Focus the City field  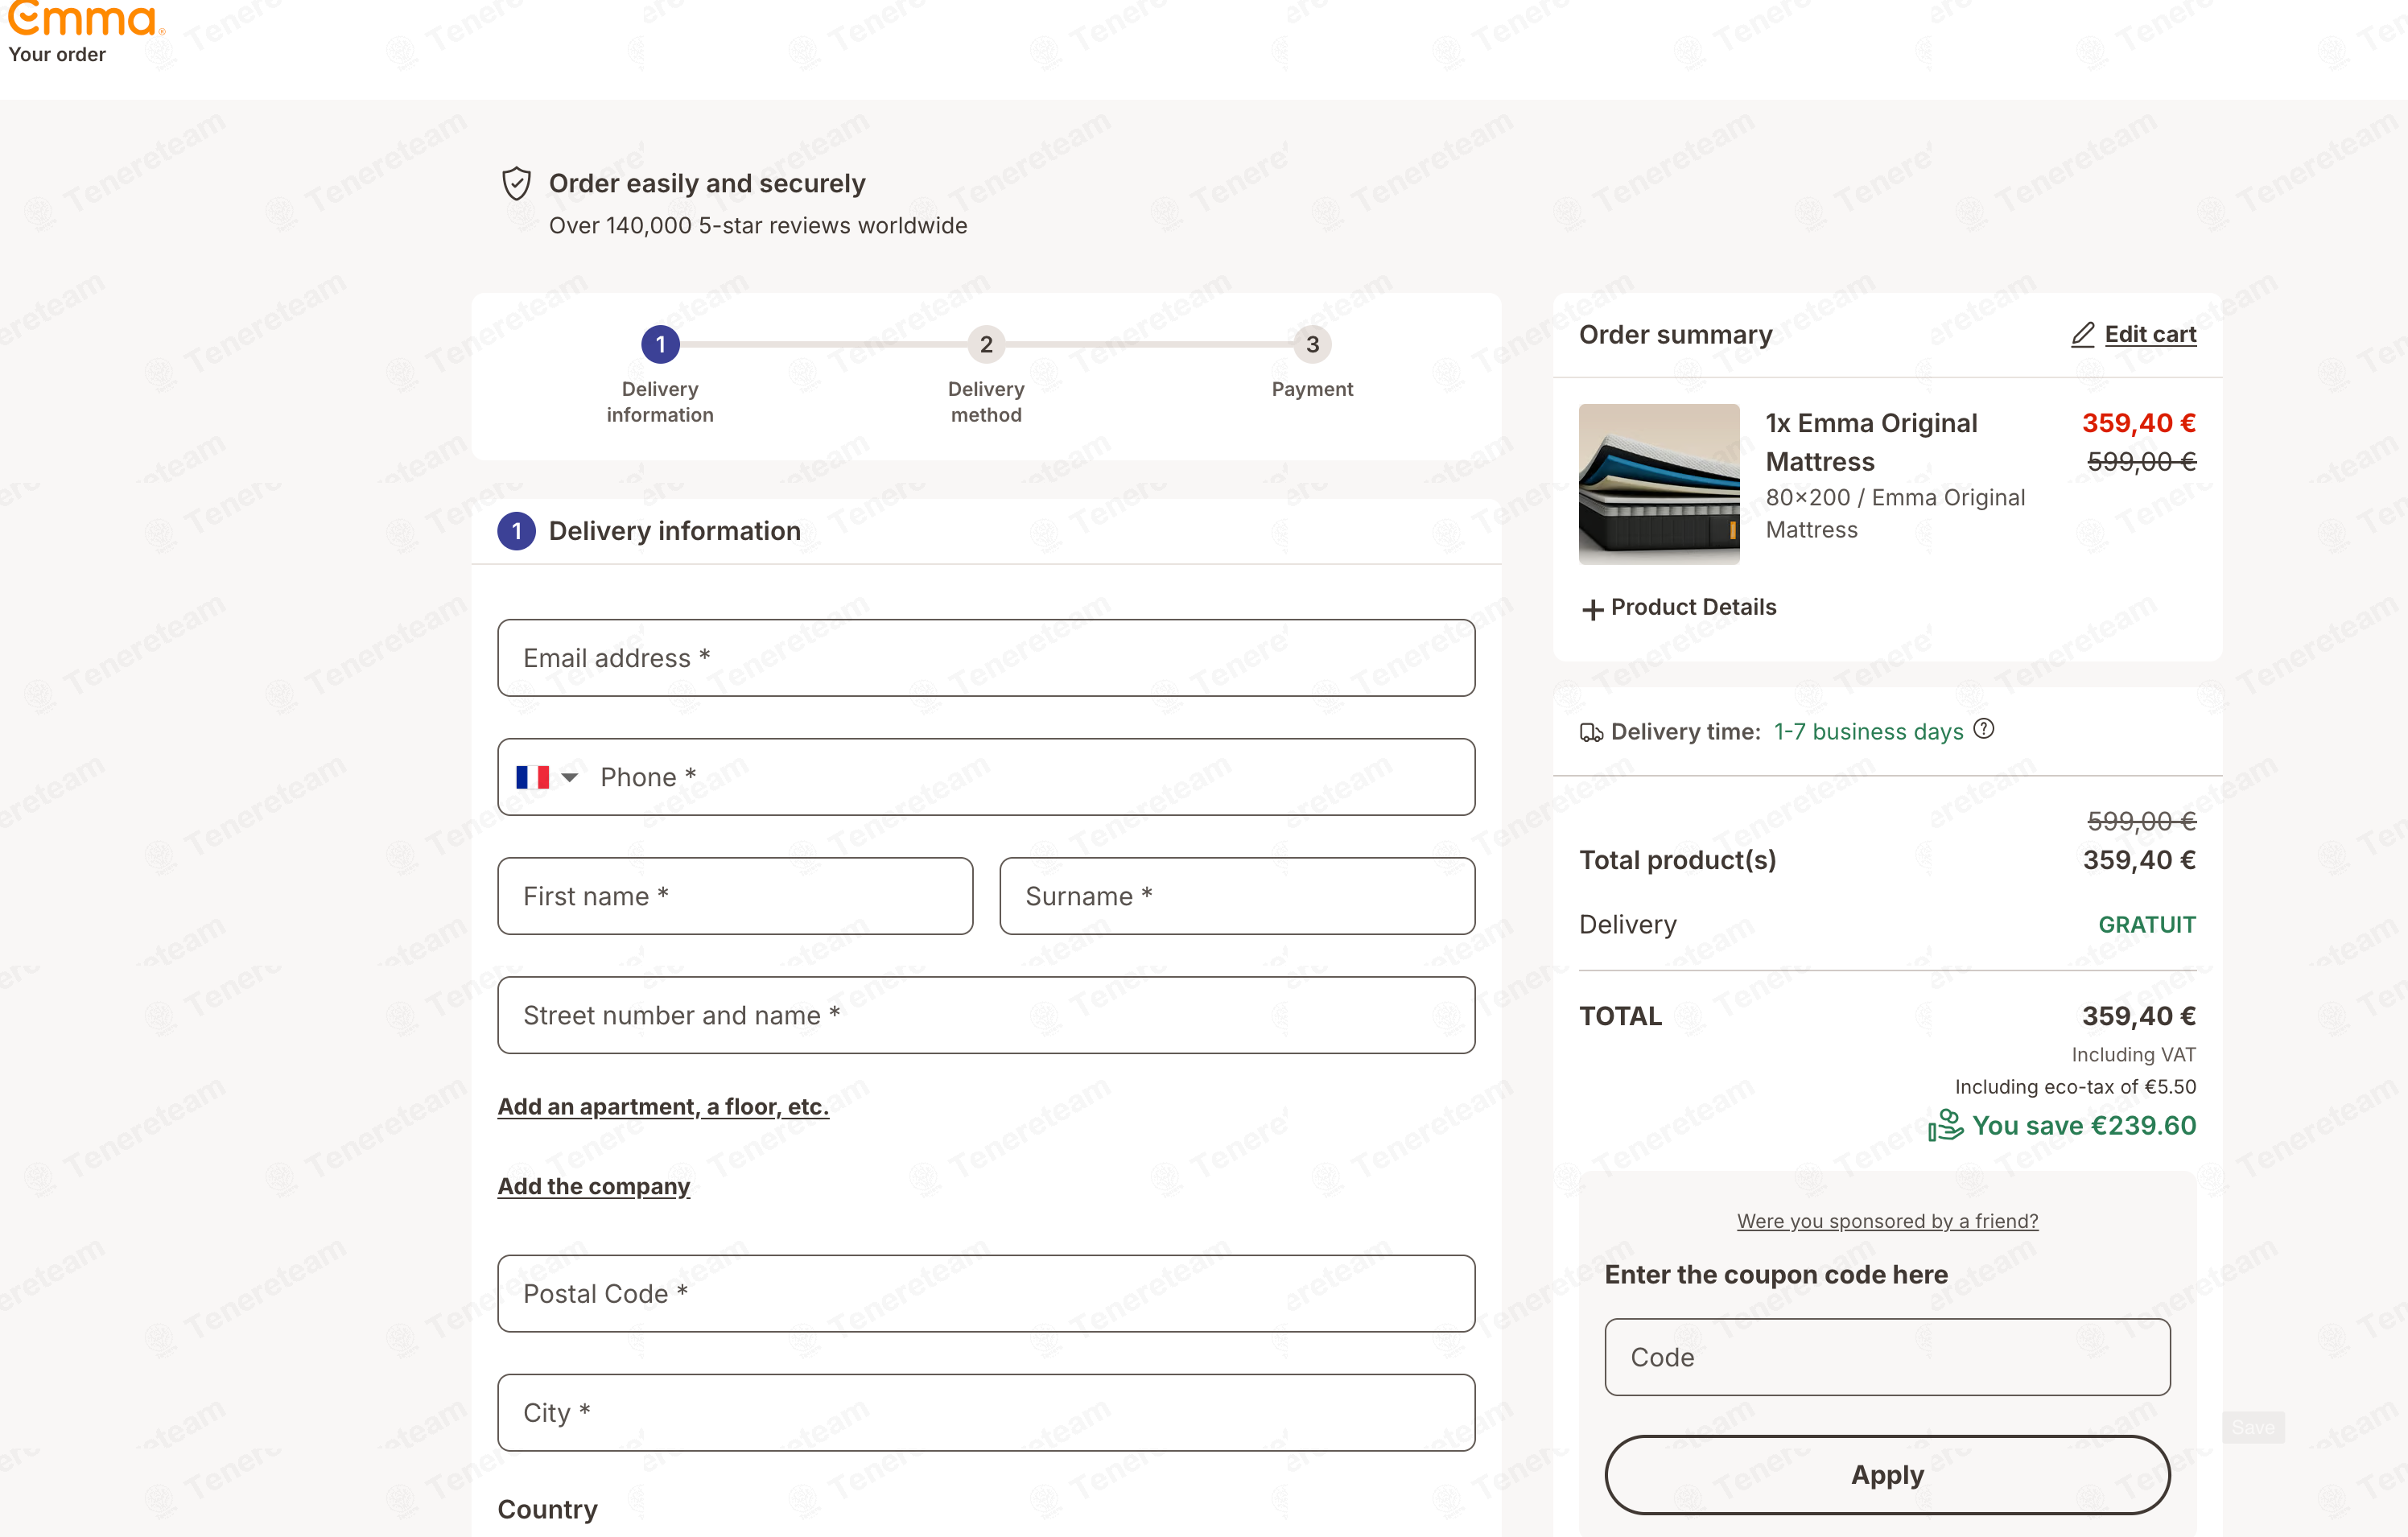[x=986, y=1412]
